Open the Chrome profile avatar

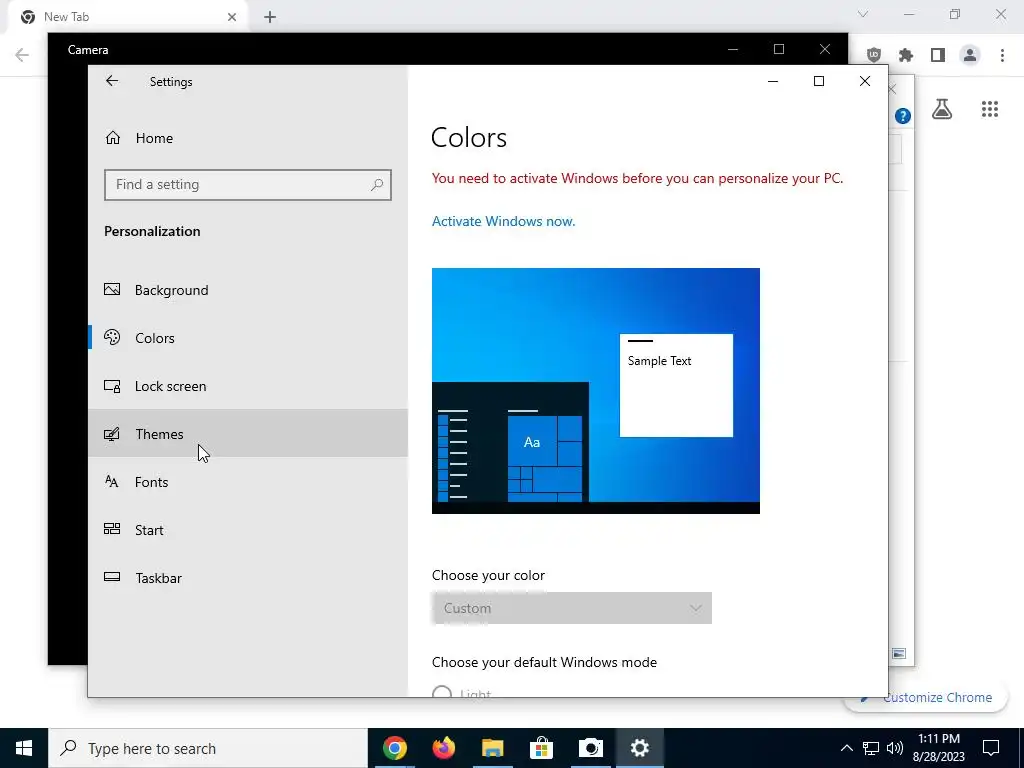970,55
